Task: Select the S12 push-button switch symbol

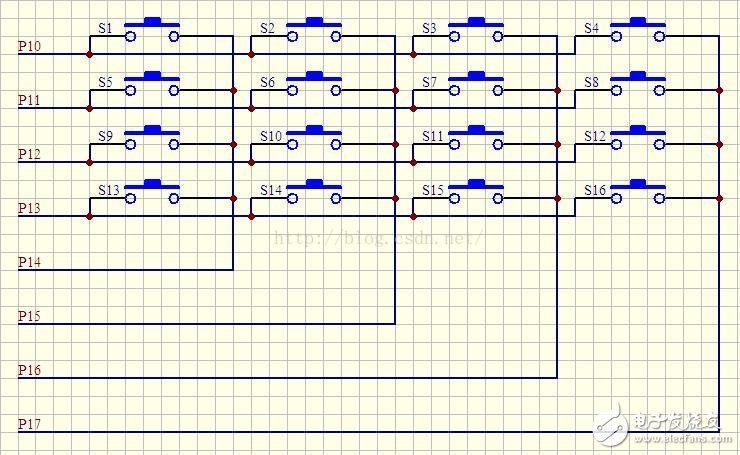Action: [637, 139]
